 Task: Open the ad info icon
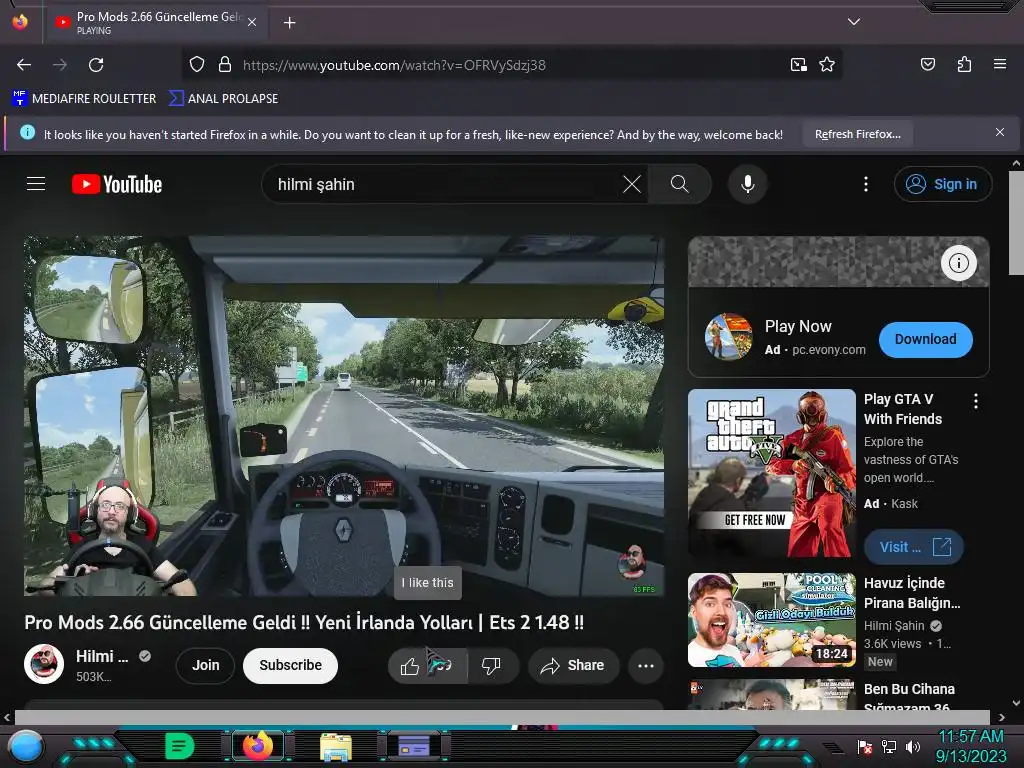[958, 263]
